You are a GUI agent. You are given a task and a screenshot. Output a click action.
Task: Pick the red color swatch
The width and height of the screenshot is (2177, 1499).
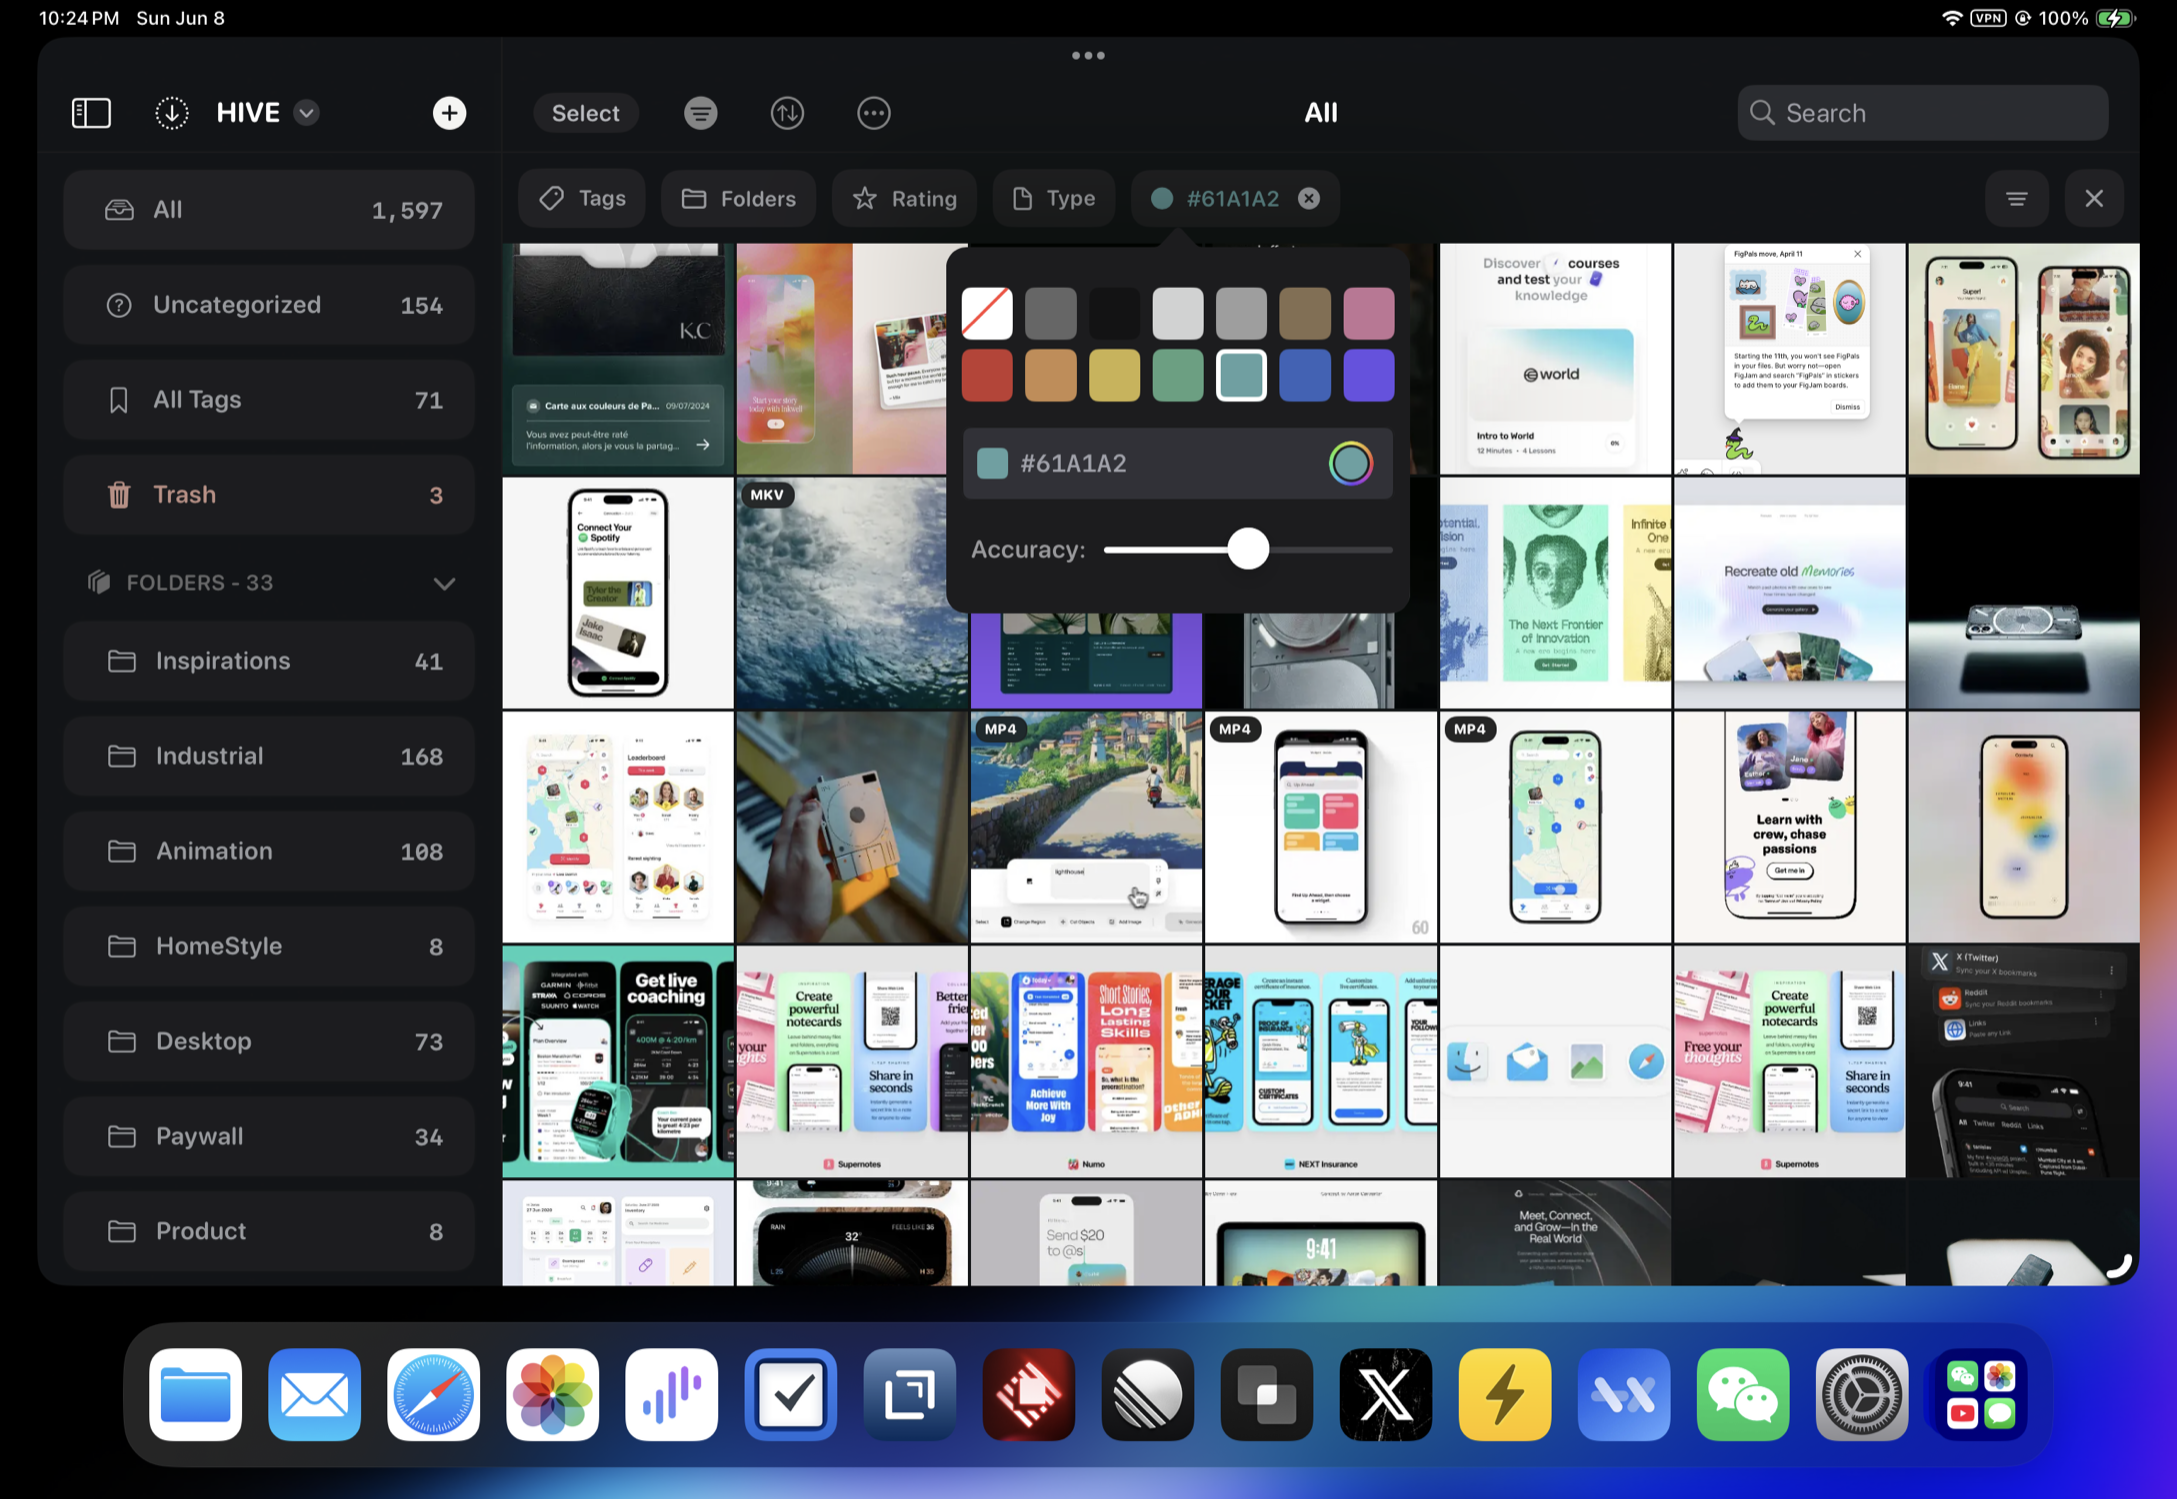(x=987, y=375)
